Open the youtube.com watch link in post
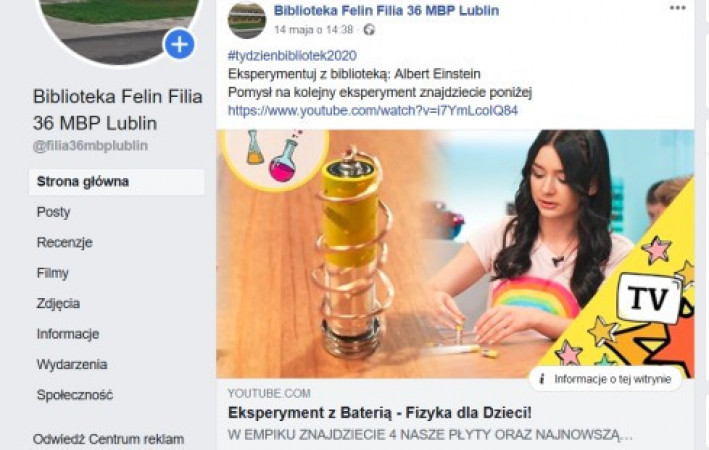The height and width of the screenshot is (450, 709). point(373,111)
